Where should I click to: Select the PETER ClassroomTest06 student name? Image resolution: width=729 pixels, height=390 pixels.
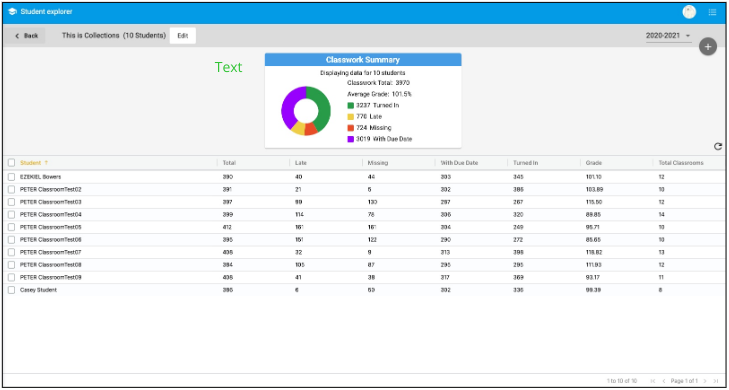pos(51,240)
